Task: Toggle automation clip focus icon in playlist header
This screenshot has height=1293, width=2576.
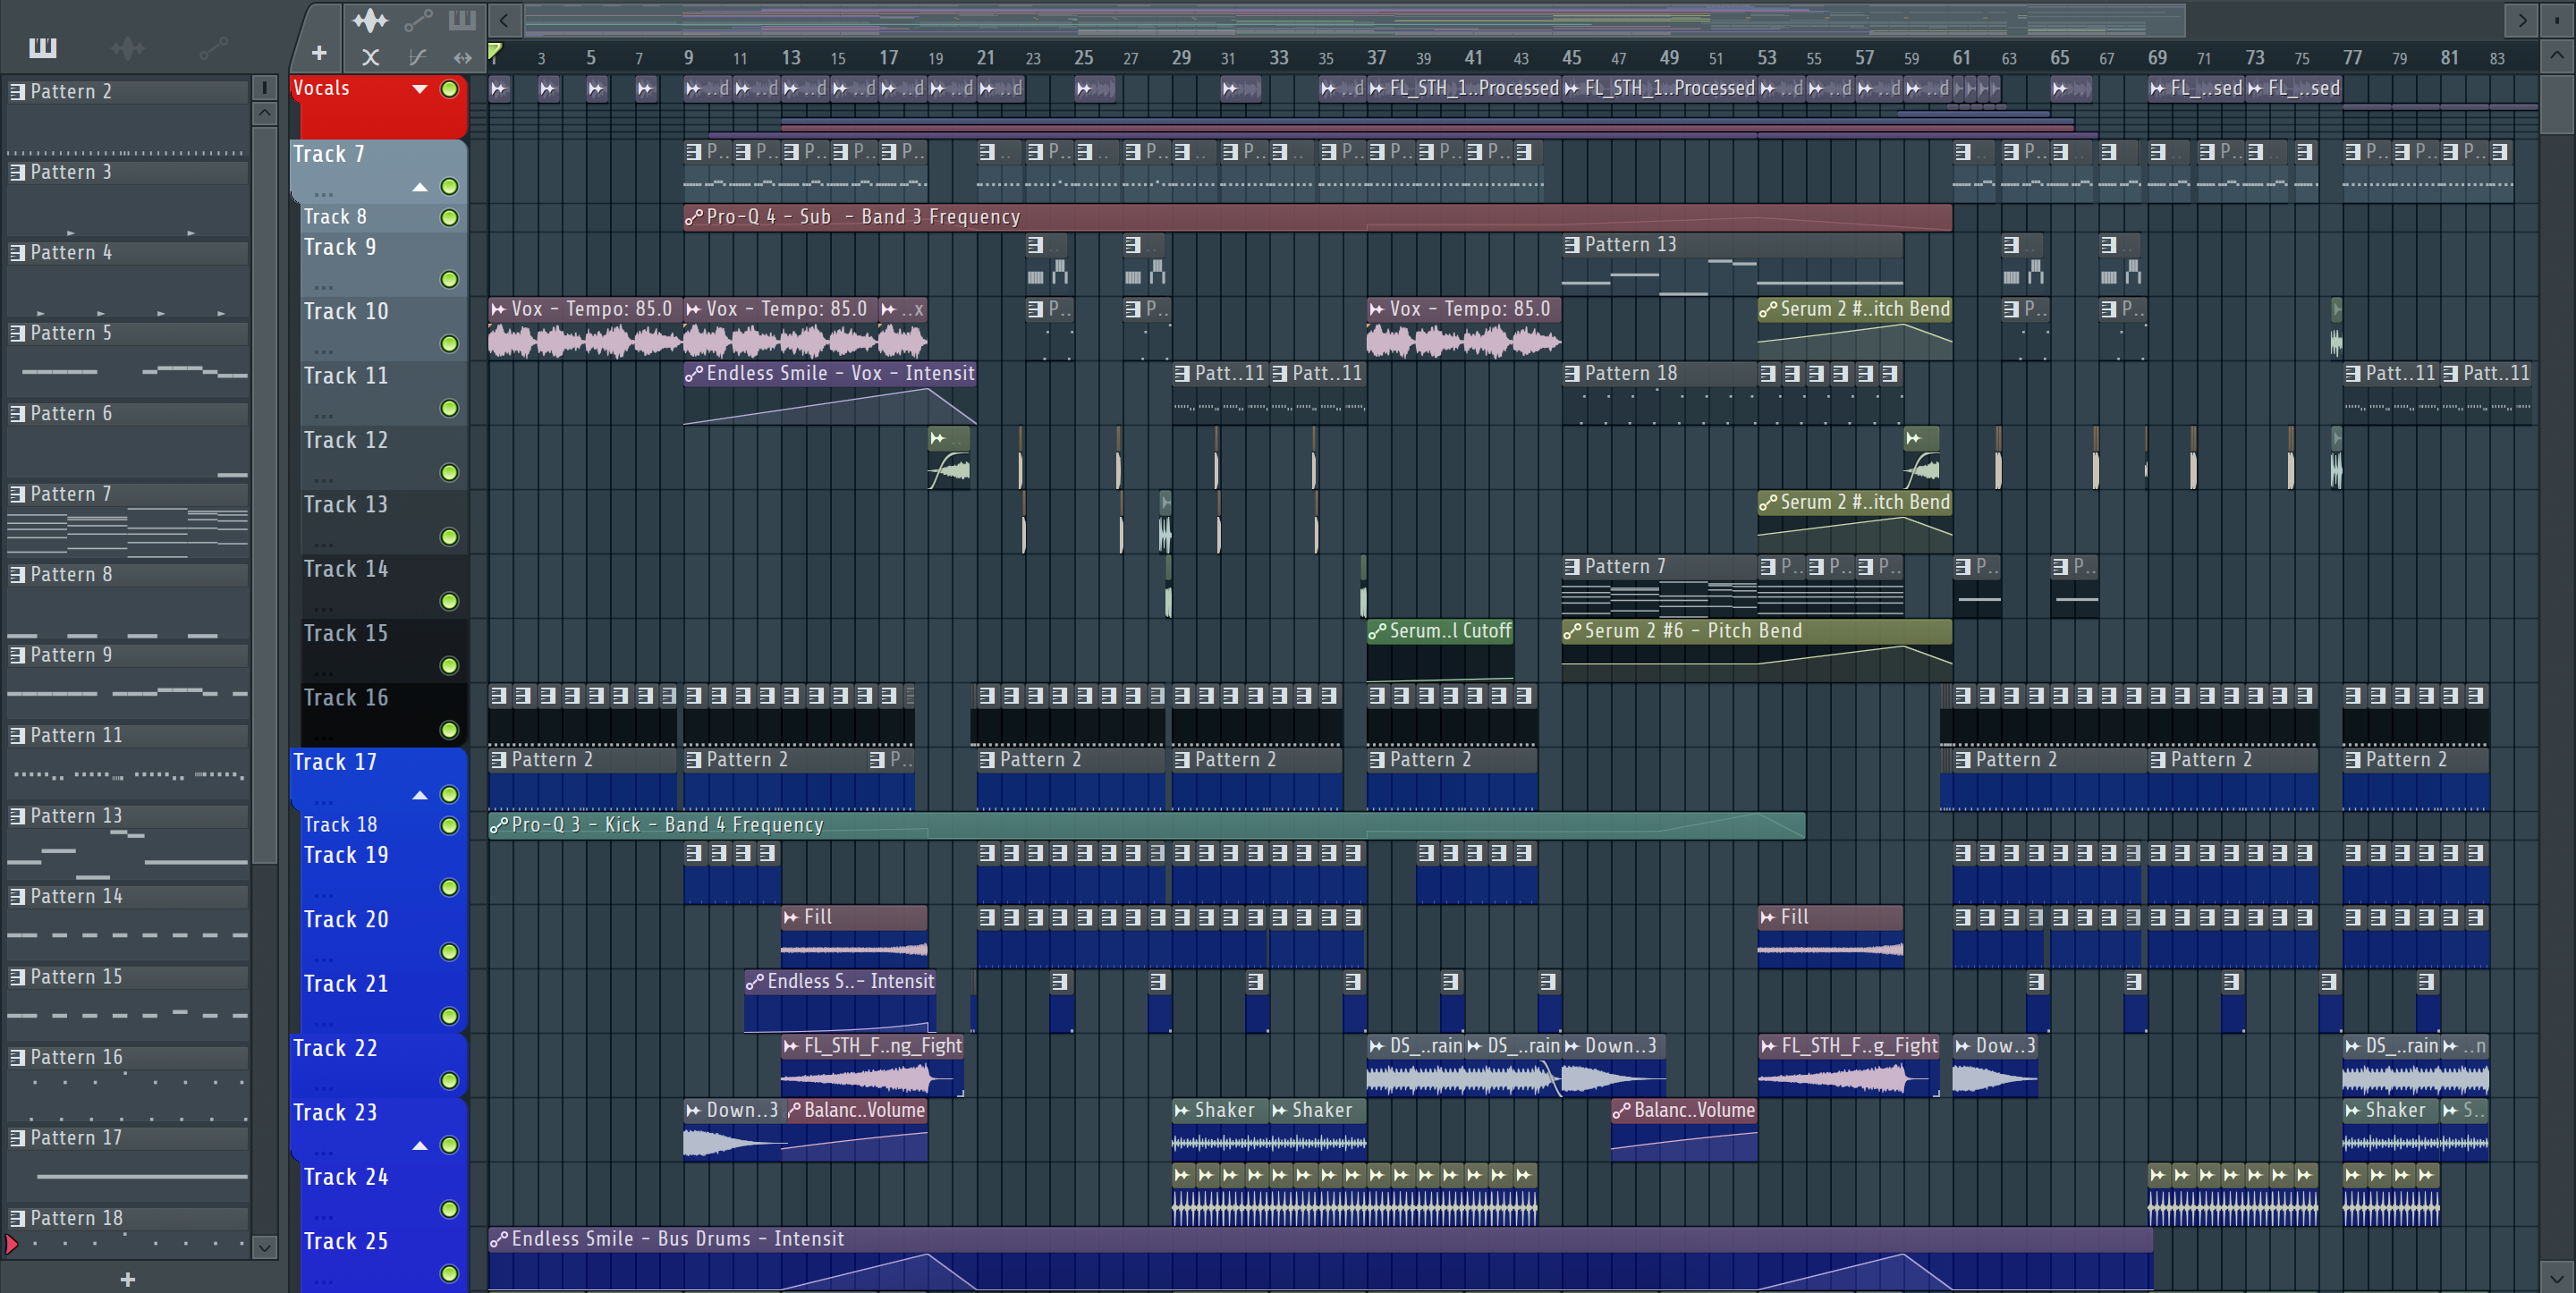Action: point(418,20)
